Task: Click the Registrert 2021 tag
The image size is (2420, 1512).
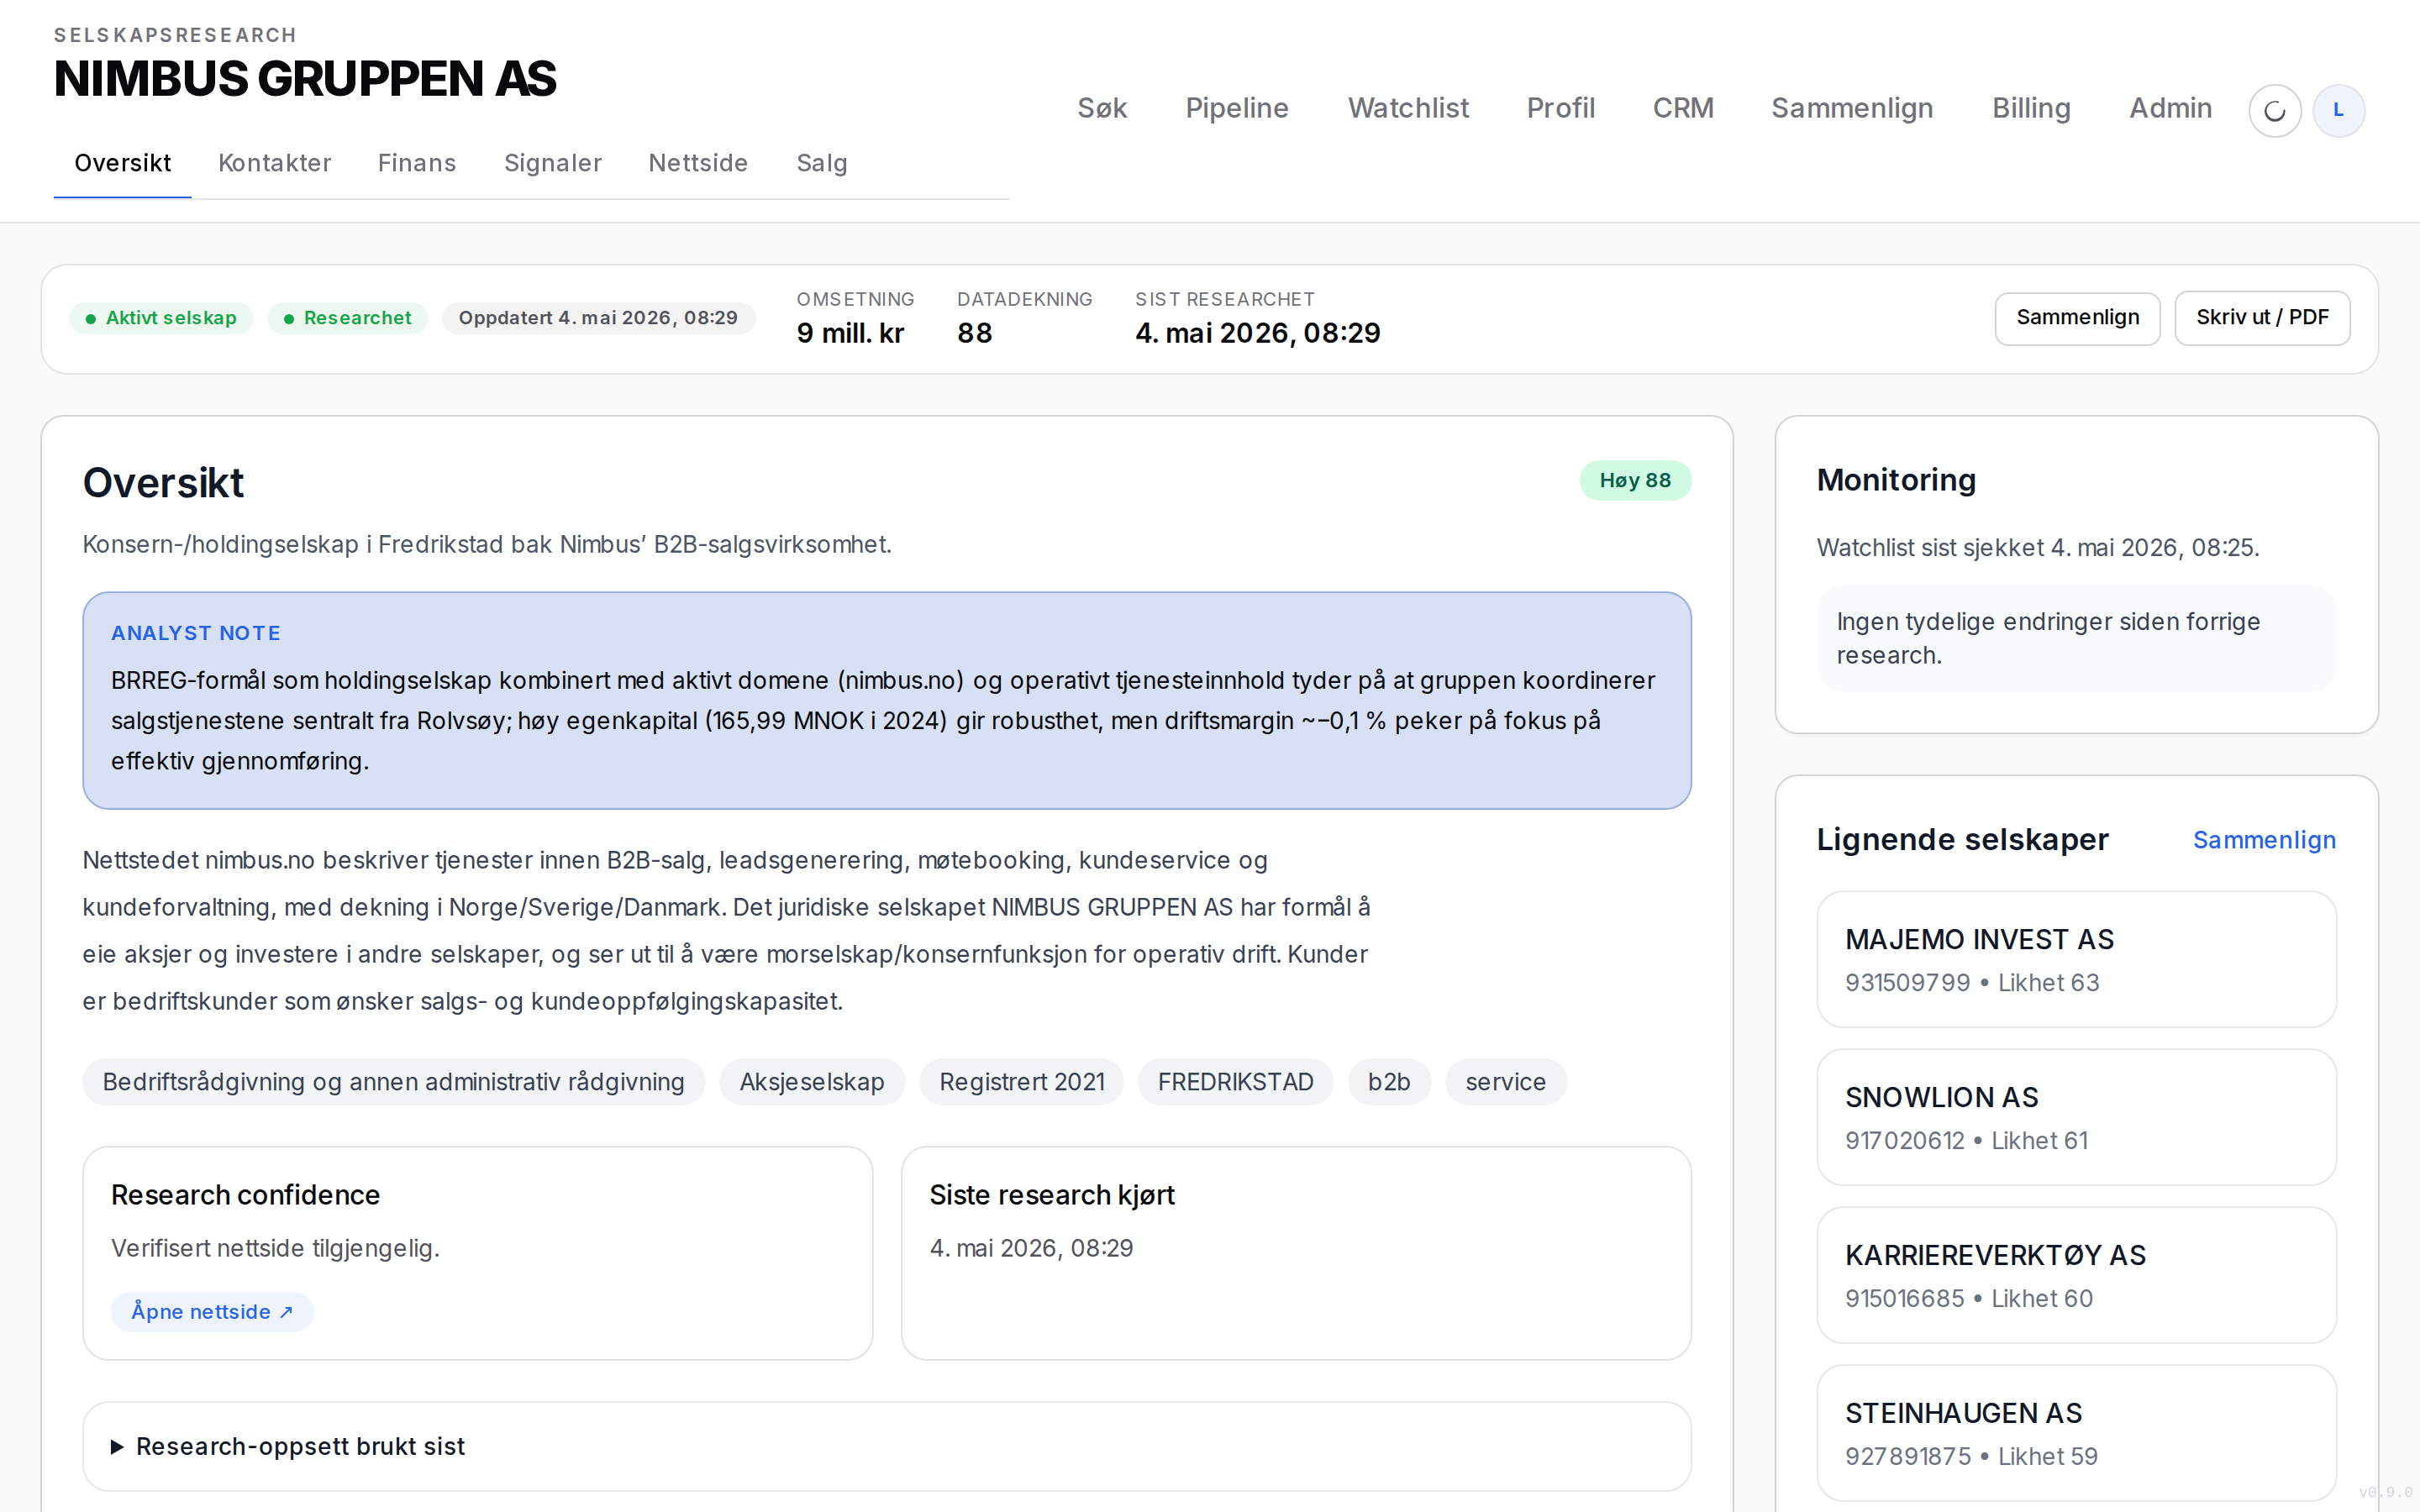Action: click(x=1021, y=1082)
